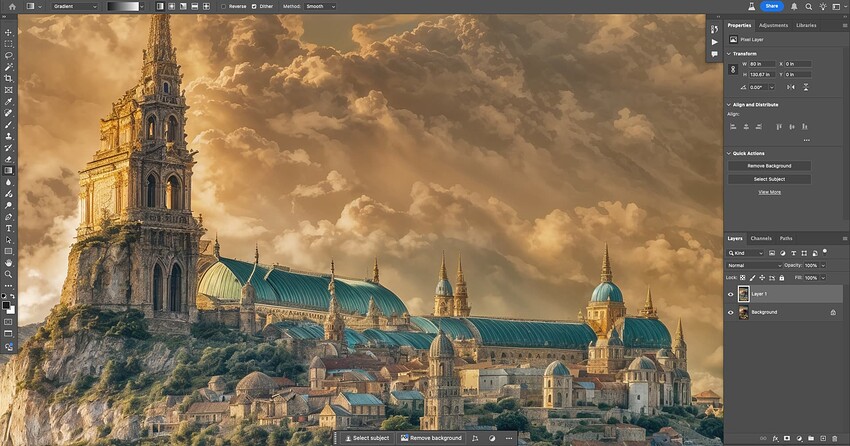Choose the Angle gradient style

click(183, 7)
